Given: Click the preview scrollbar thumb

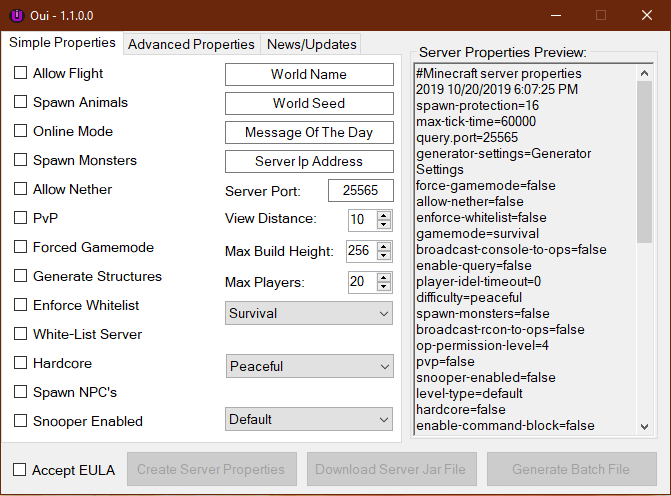Looking at the screenshot, I should [644, 162].
